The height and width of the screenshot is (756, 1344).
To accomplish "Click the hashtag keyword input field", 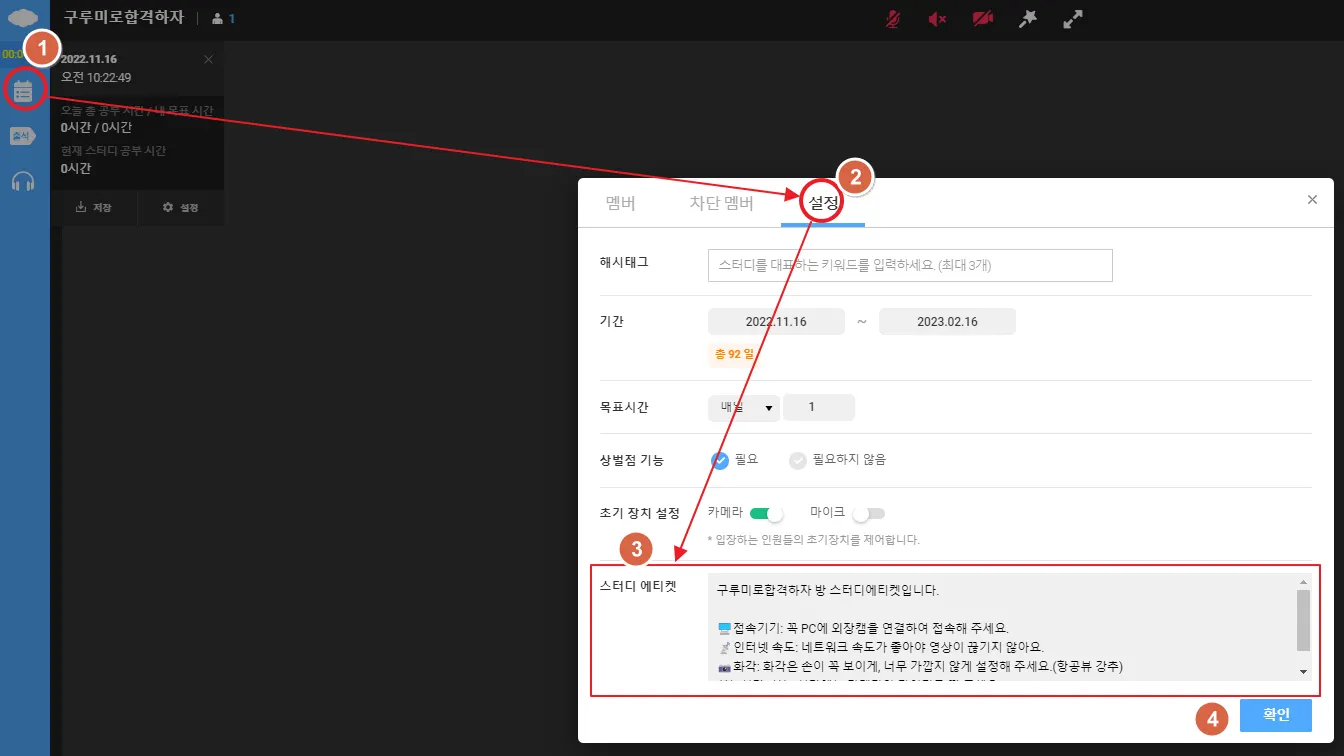I will click(910, 265).
